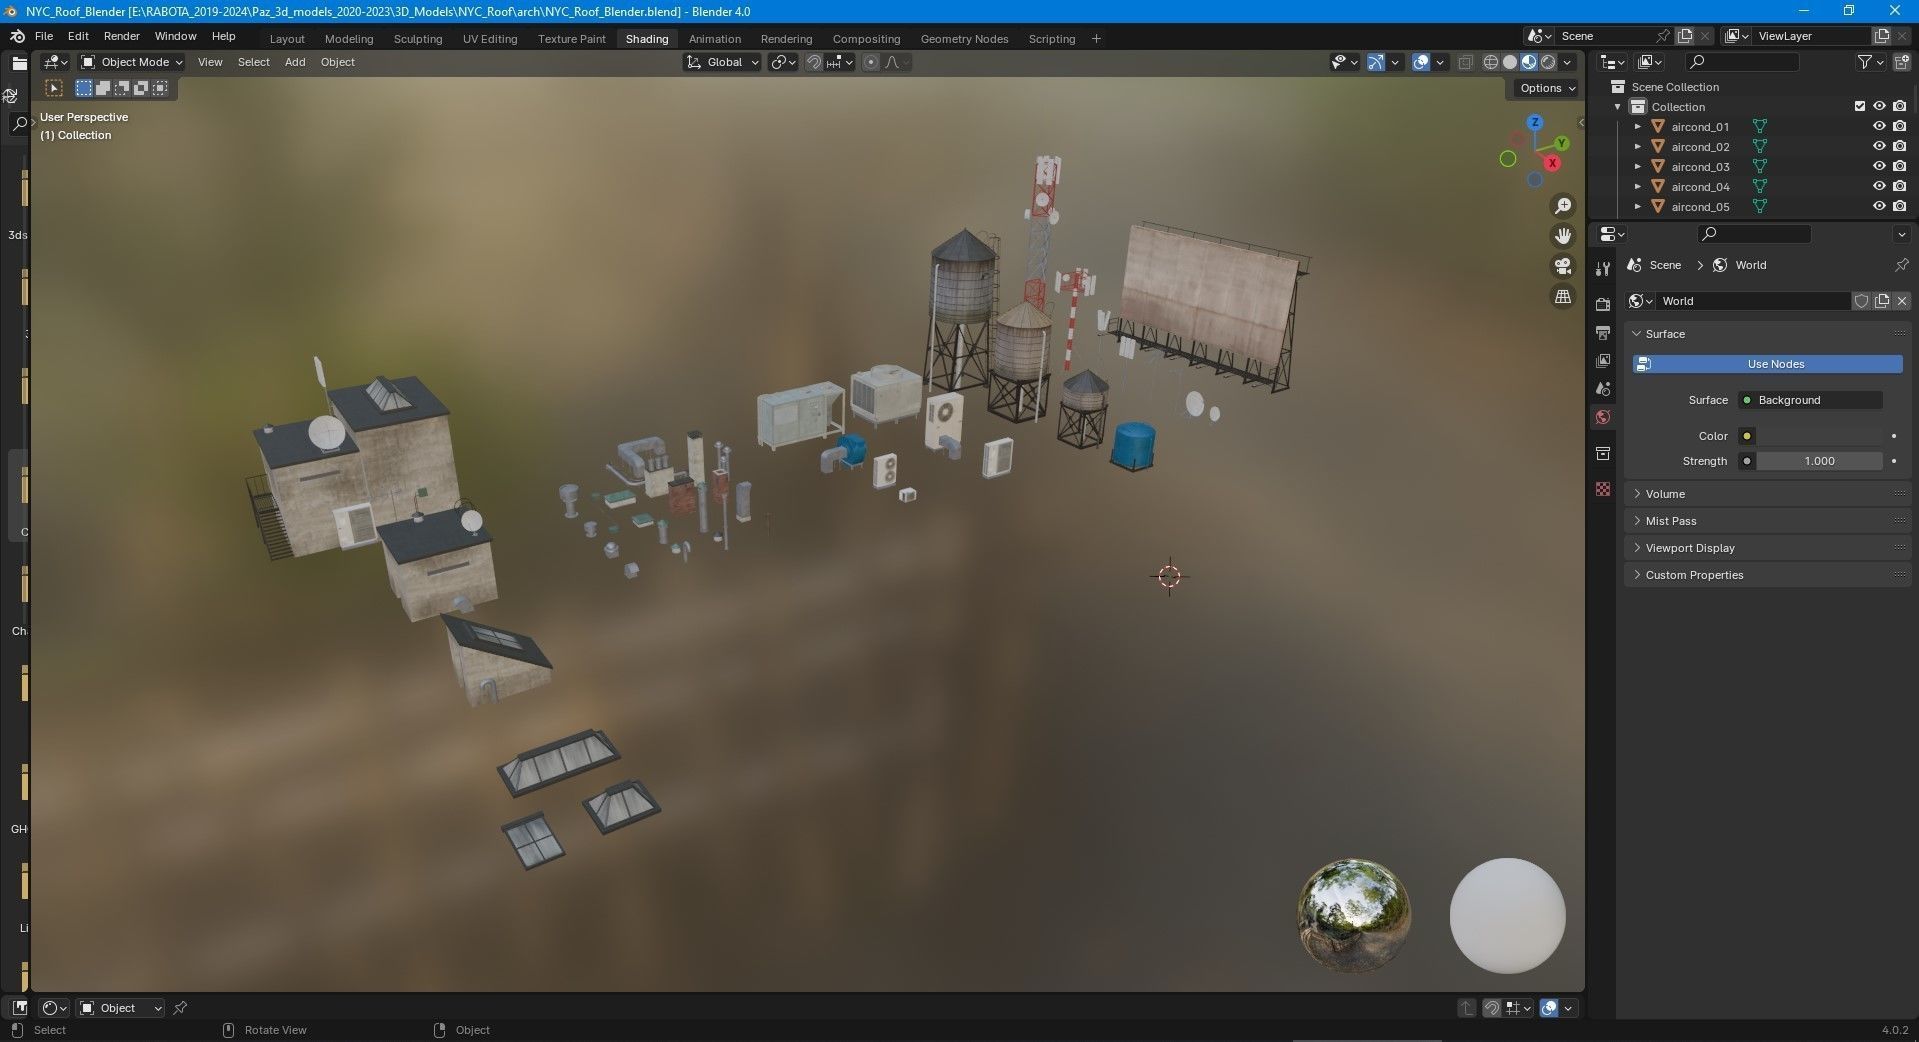This screenshot has height=1042, width=1919.
Task: Open the shading options dropdown arrow
Action: (x=1568, y=62)
